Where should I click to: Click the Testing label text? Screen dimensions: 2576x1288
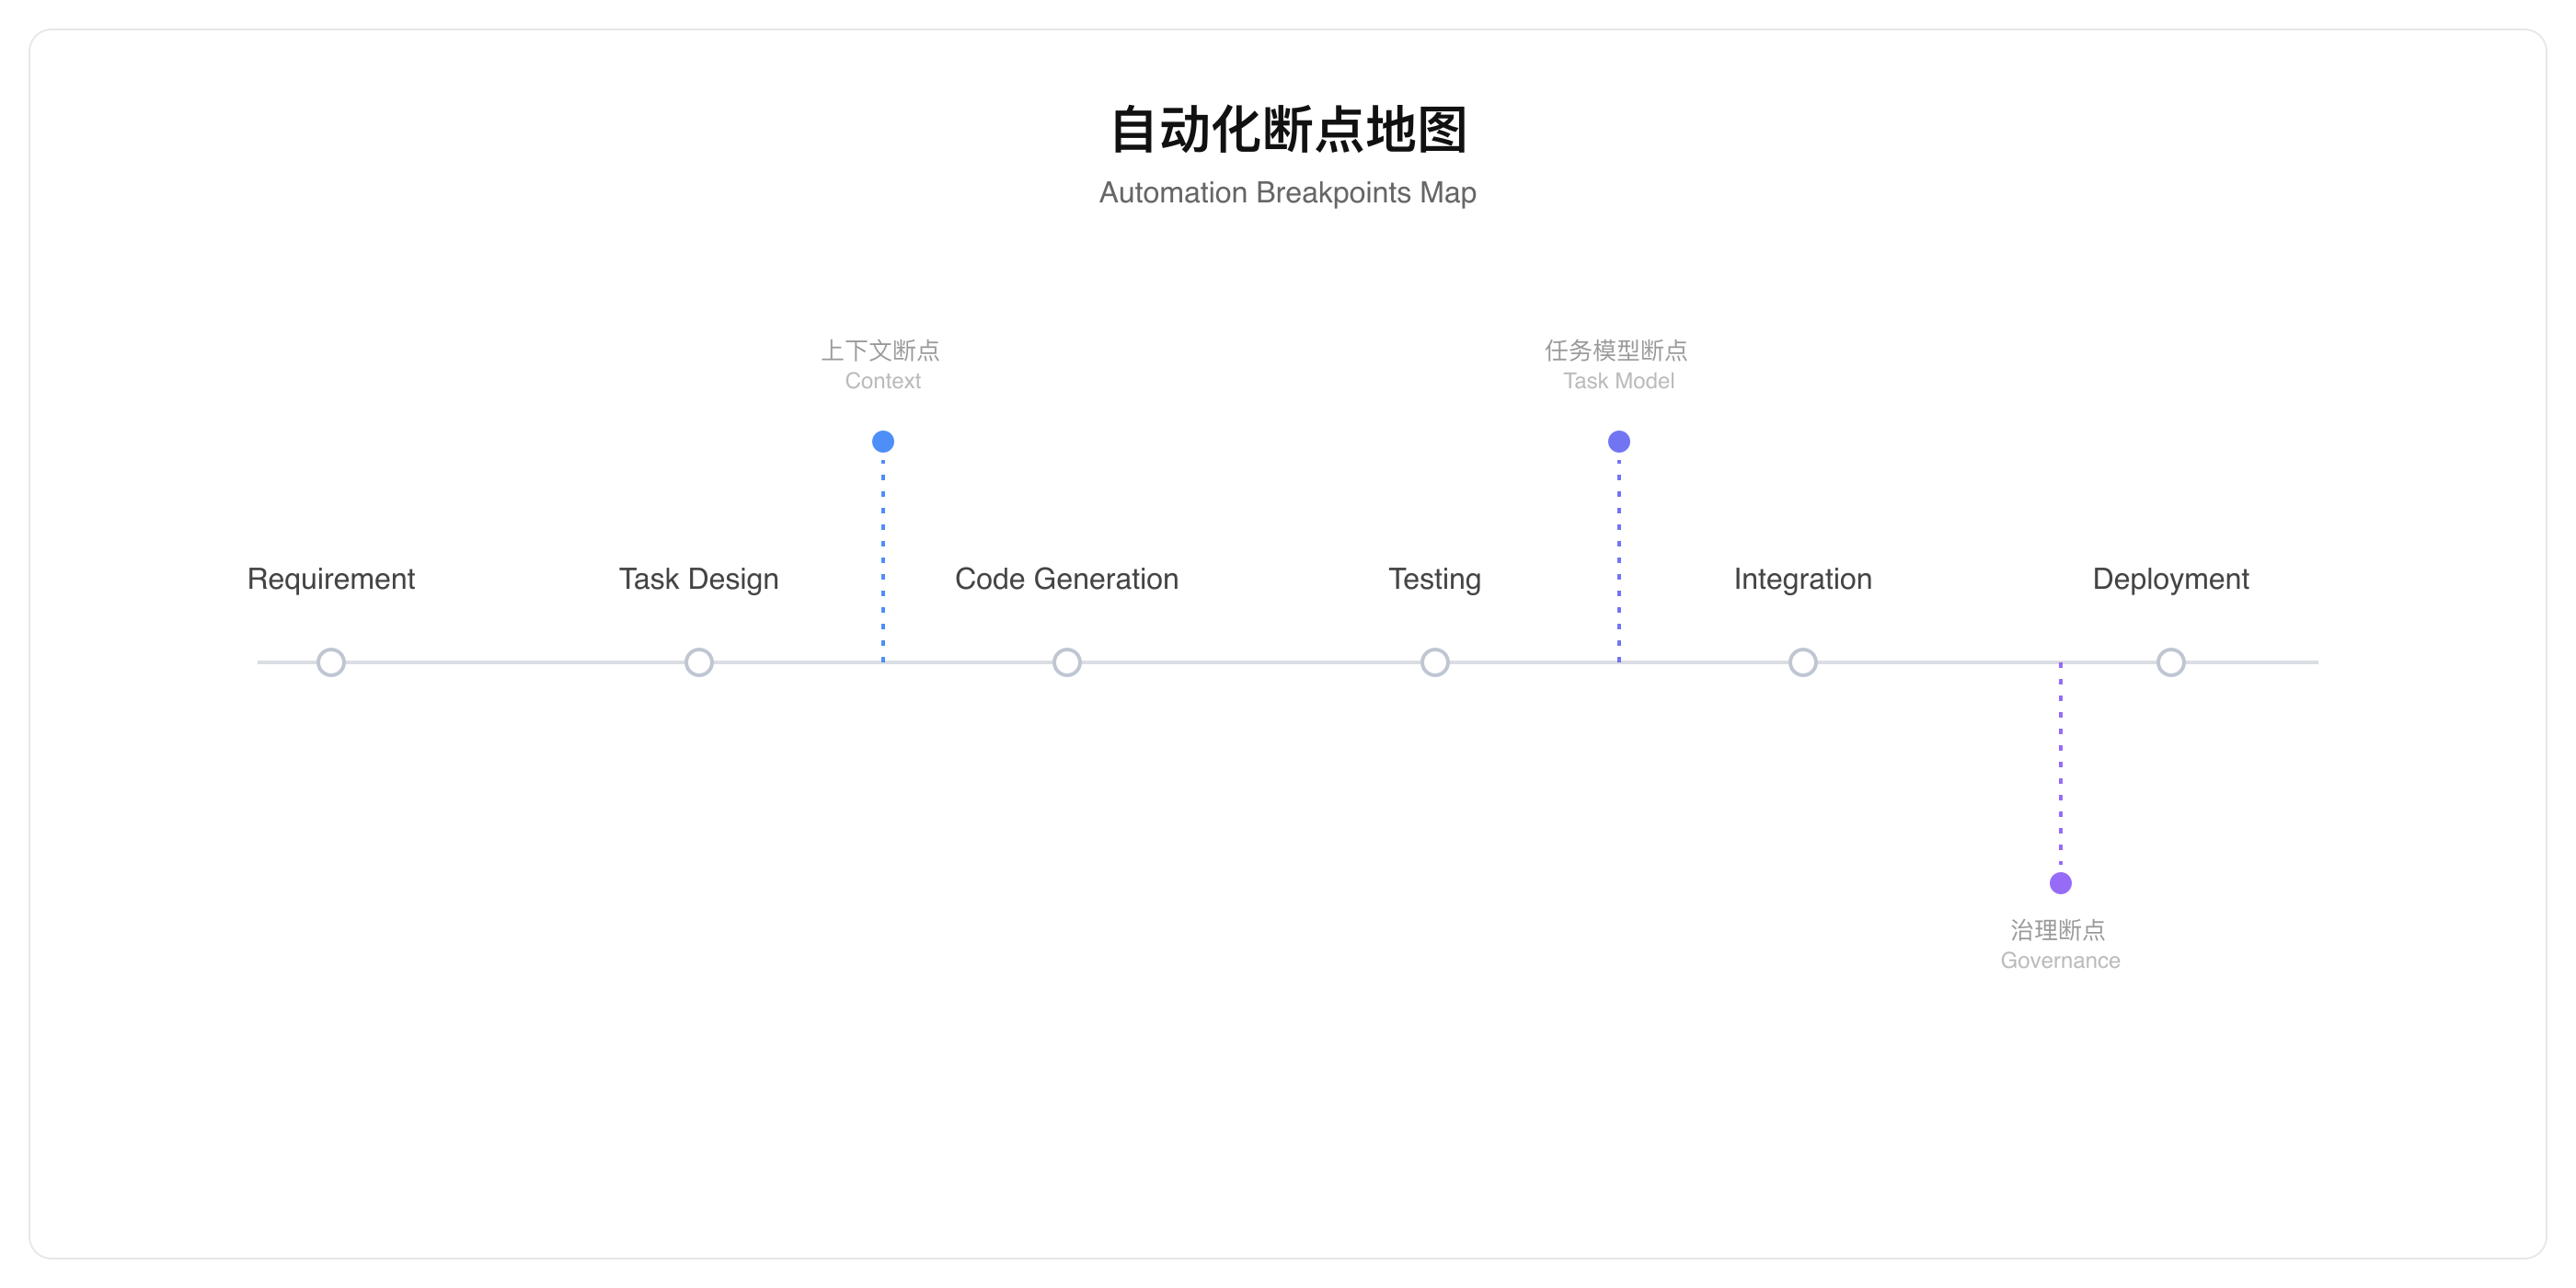click(x=1435, y=579)
